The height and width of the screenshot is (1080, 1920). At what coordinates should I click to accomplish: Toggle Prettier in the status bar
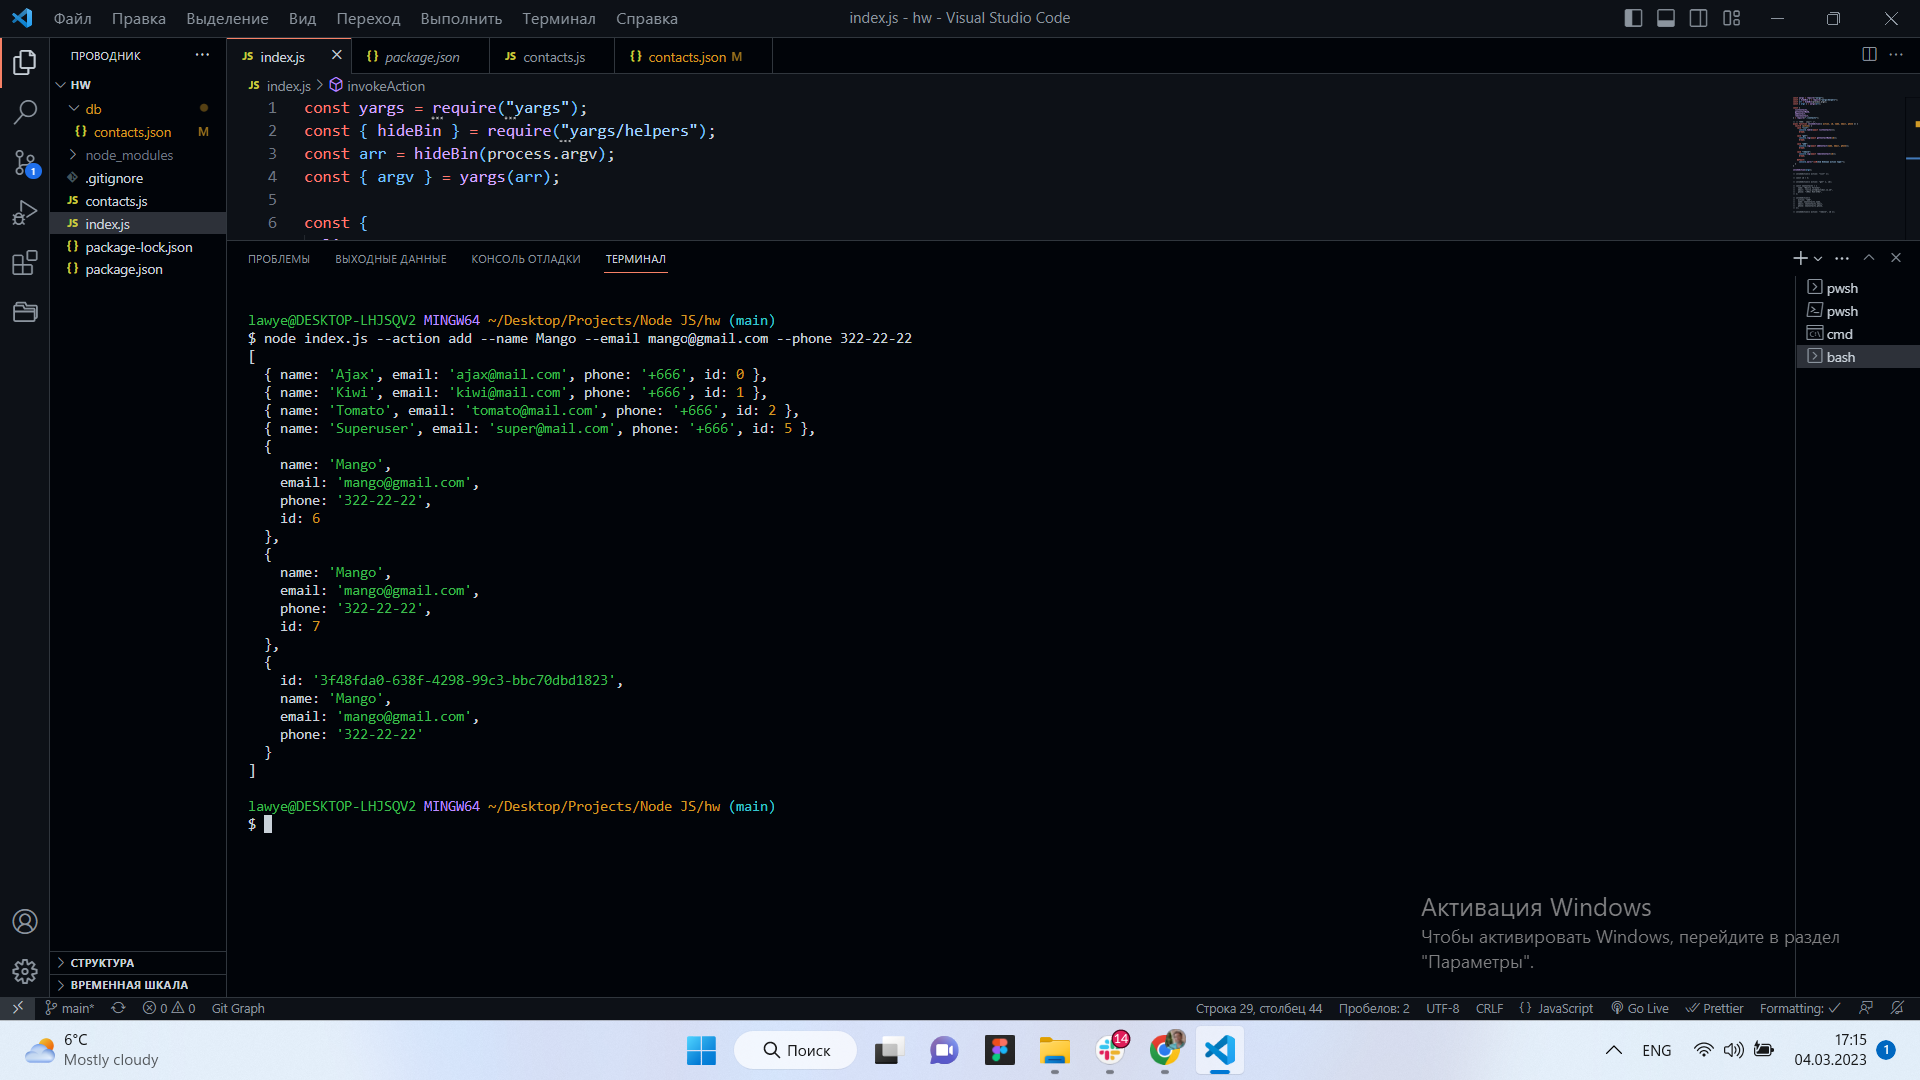(x=1714, y=1008)
